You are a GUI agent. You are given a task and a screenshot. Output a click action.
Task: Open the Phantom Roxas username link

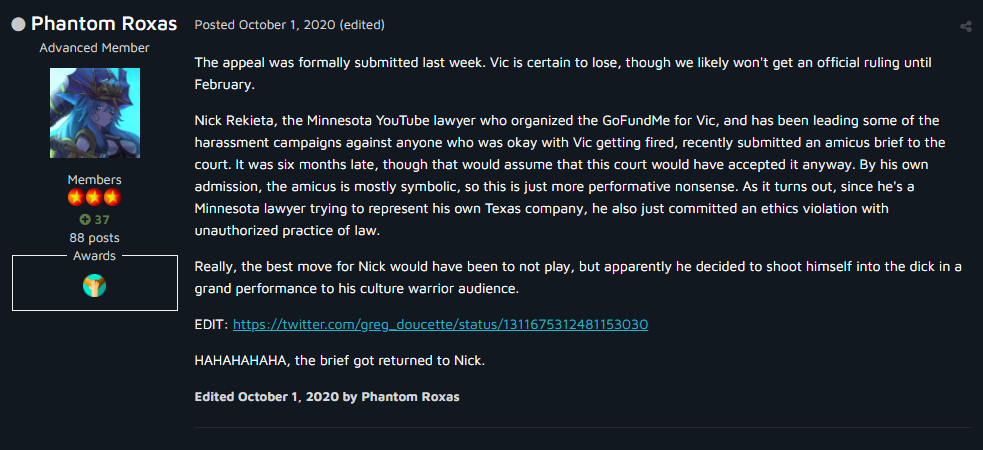(x=104, y=24)
